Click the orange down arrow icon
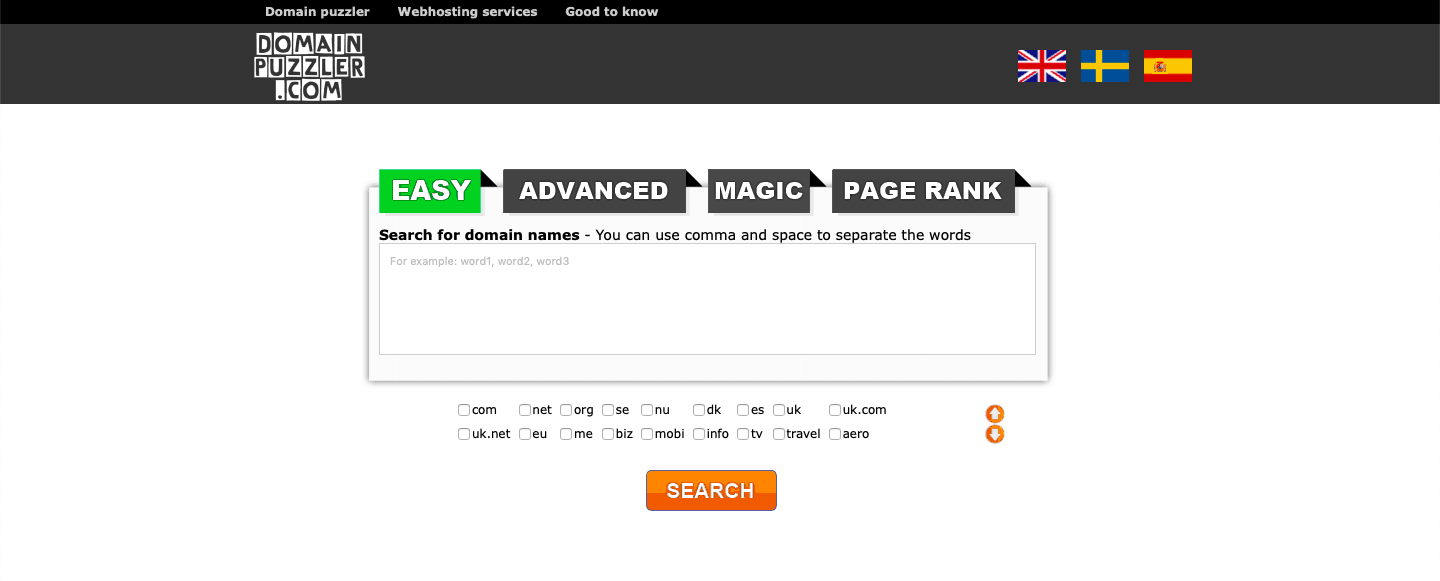Viewport: 1440px width, 581px height. tap(995, 433)
